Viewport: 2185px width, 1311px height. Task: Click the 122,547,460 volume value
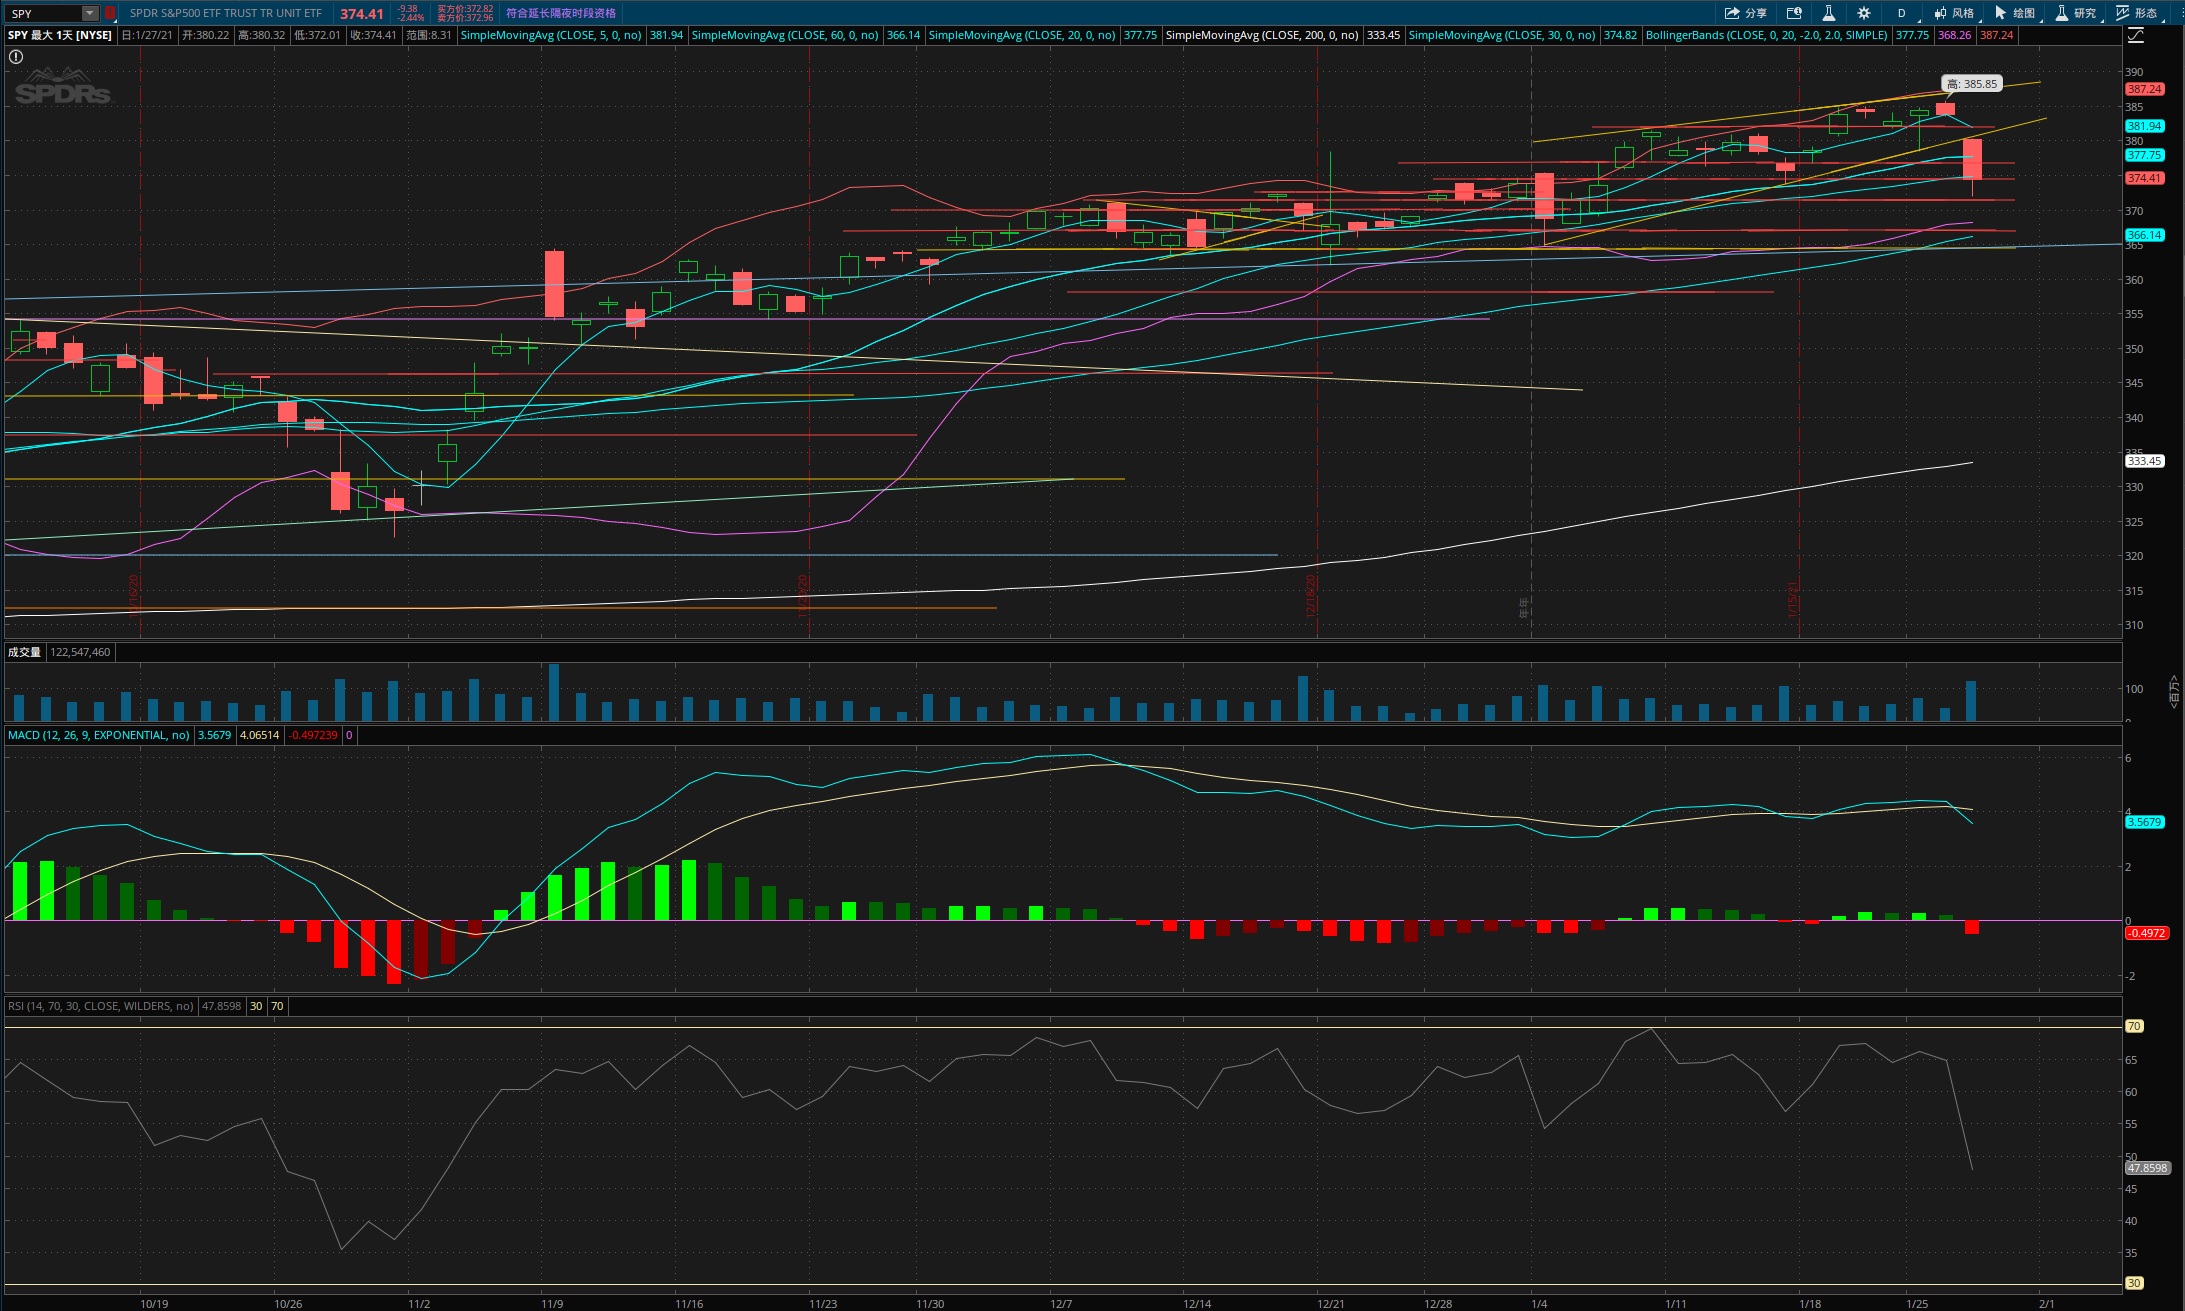tap(80, 652)
